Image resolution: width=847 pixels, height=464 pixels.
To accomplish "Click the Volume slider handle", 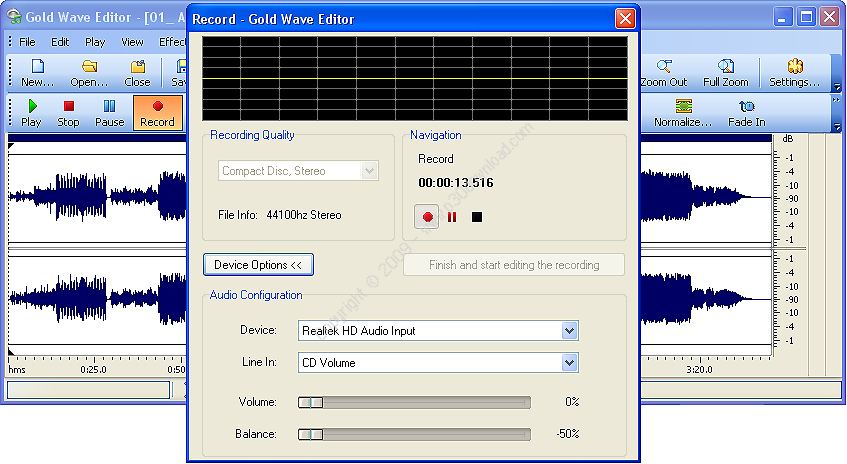I will click(311, 402).
